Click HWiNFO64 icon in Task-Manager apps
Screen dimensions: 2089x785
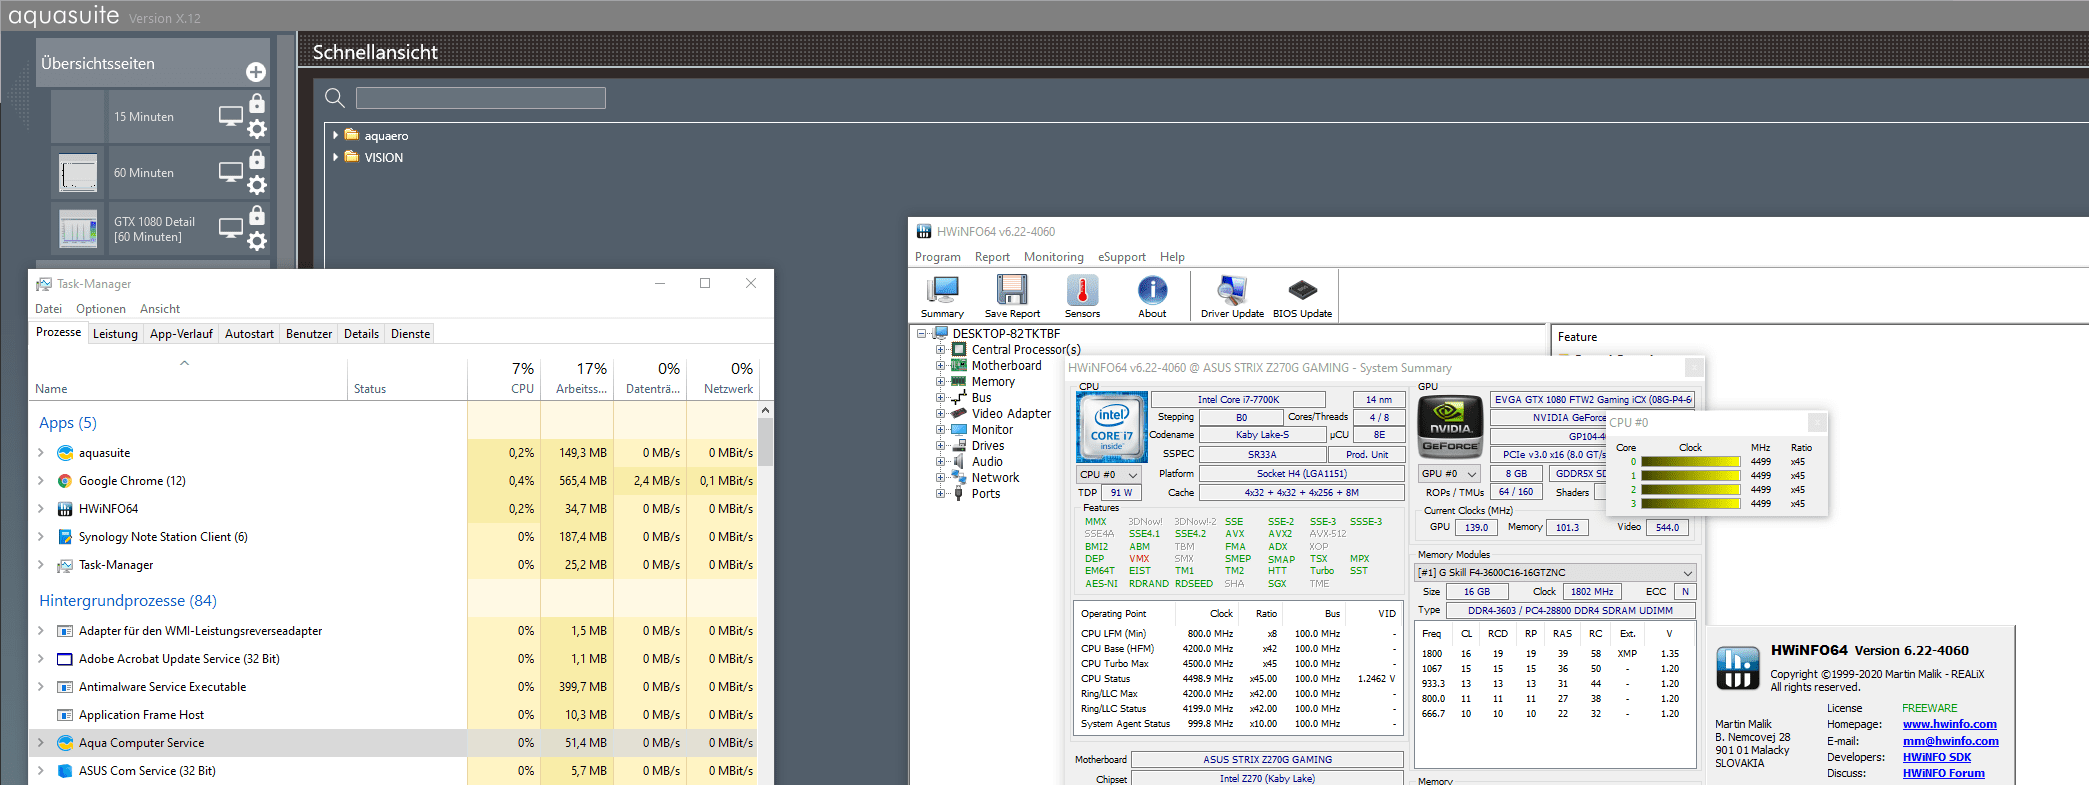coord(65,509)
